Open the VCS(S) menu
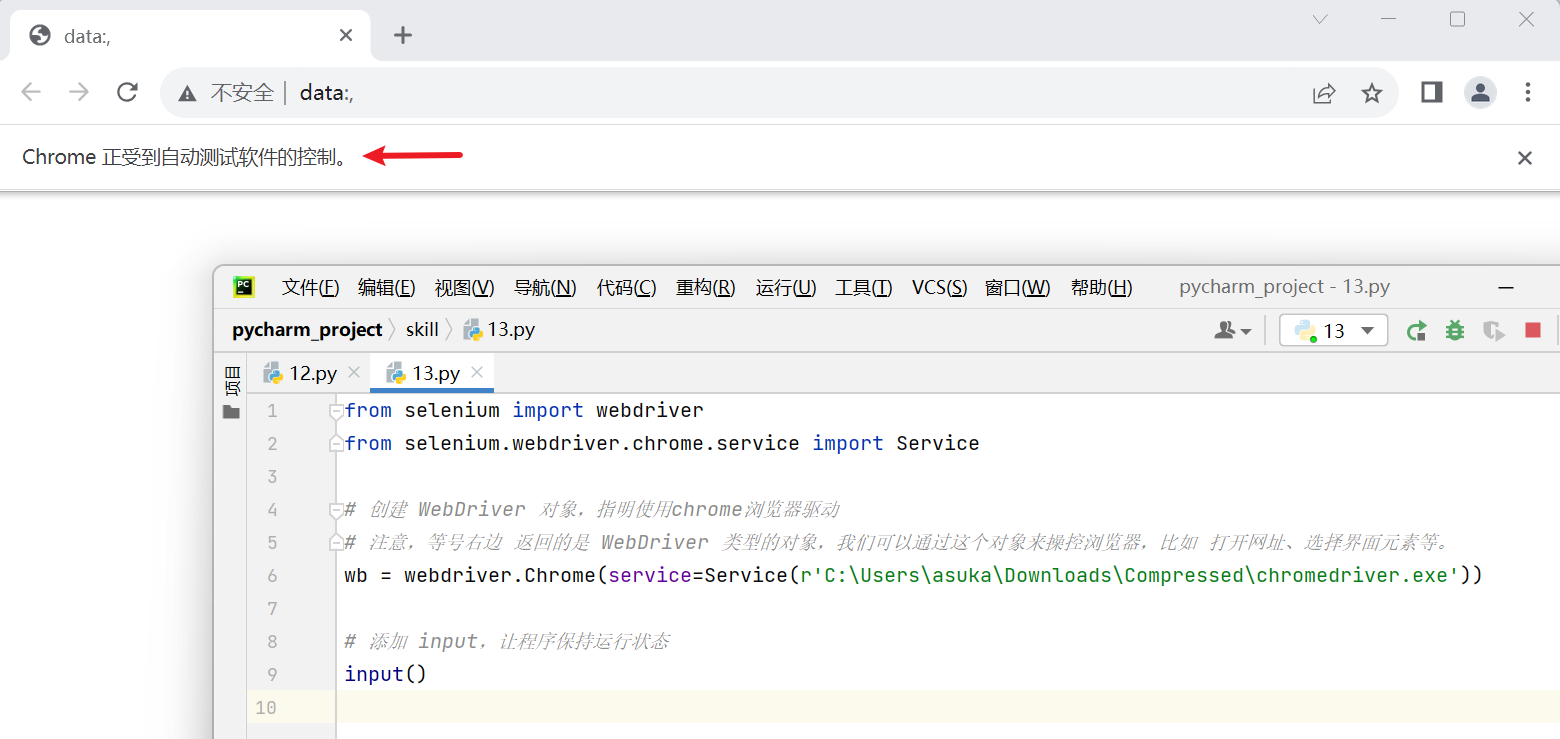The width and height of the screenshot is (1560, 739). (939, 288)
